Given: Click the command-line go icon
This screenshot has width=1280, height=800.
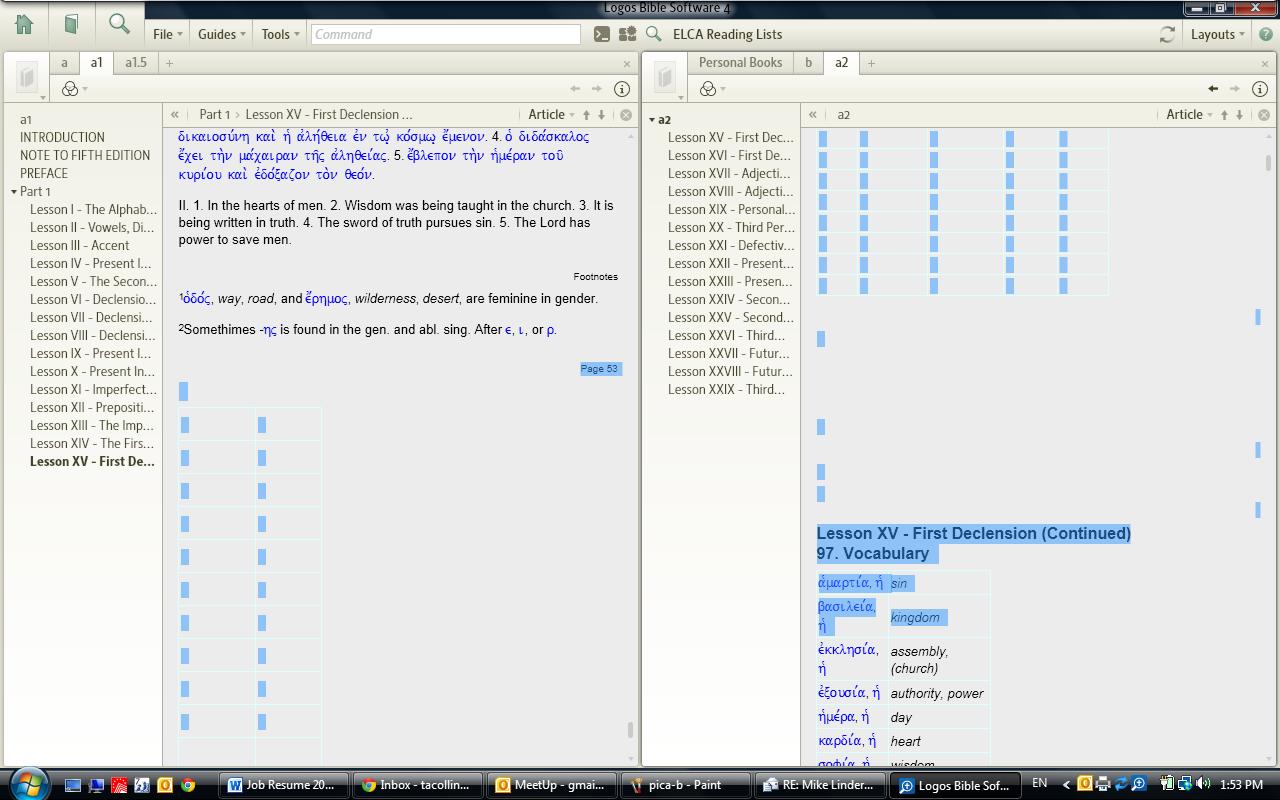Looking at the screenshot, I should click(x=601, y=34).
